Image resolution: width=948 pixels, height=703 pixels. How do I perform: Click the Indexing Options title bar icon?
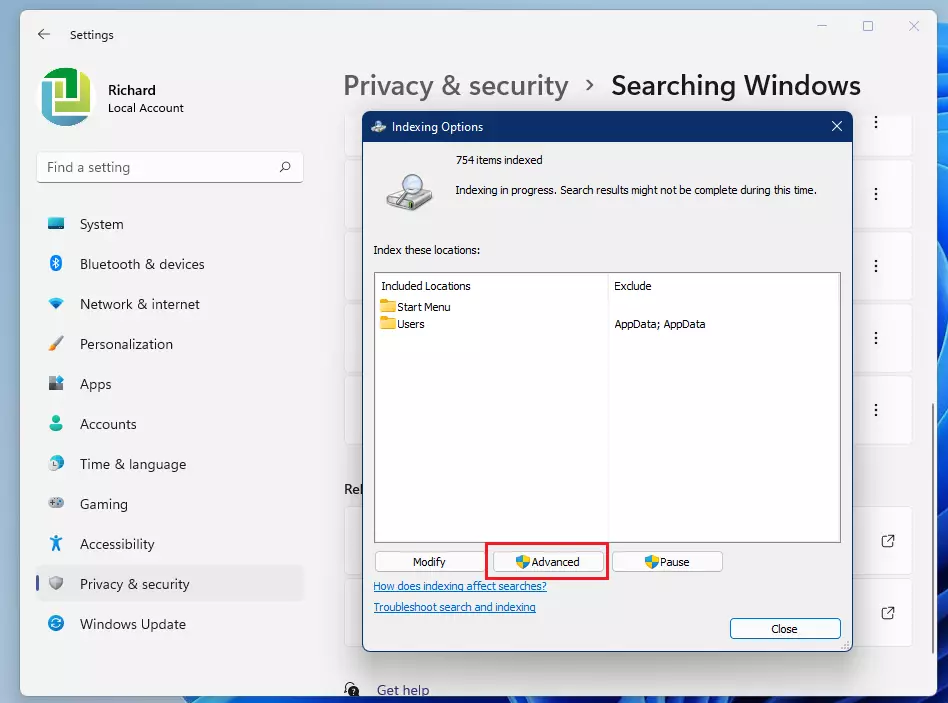378,126
